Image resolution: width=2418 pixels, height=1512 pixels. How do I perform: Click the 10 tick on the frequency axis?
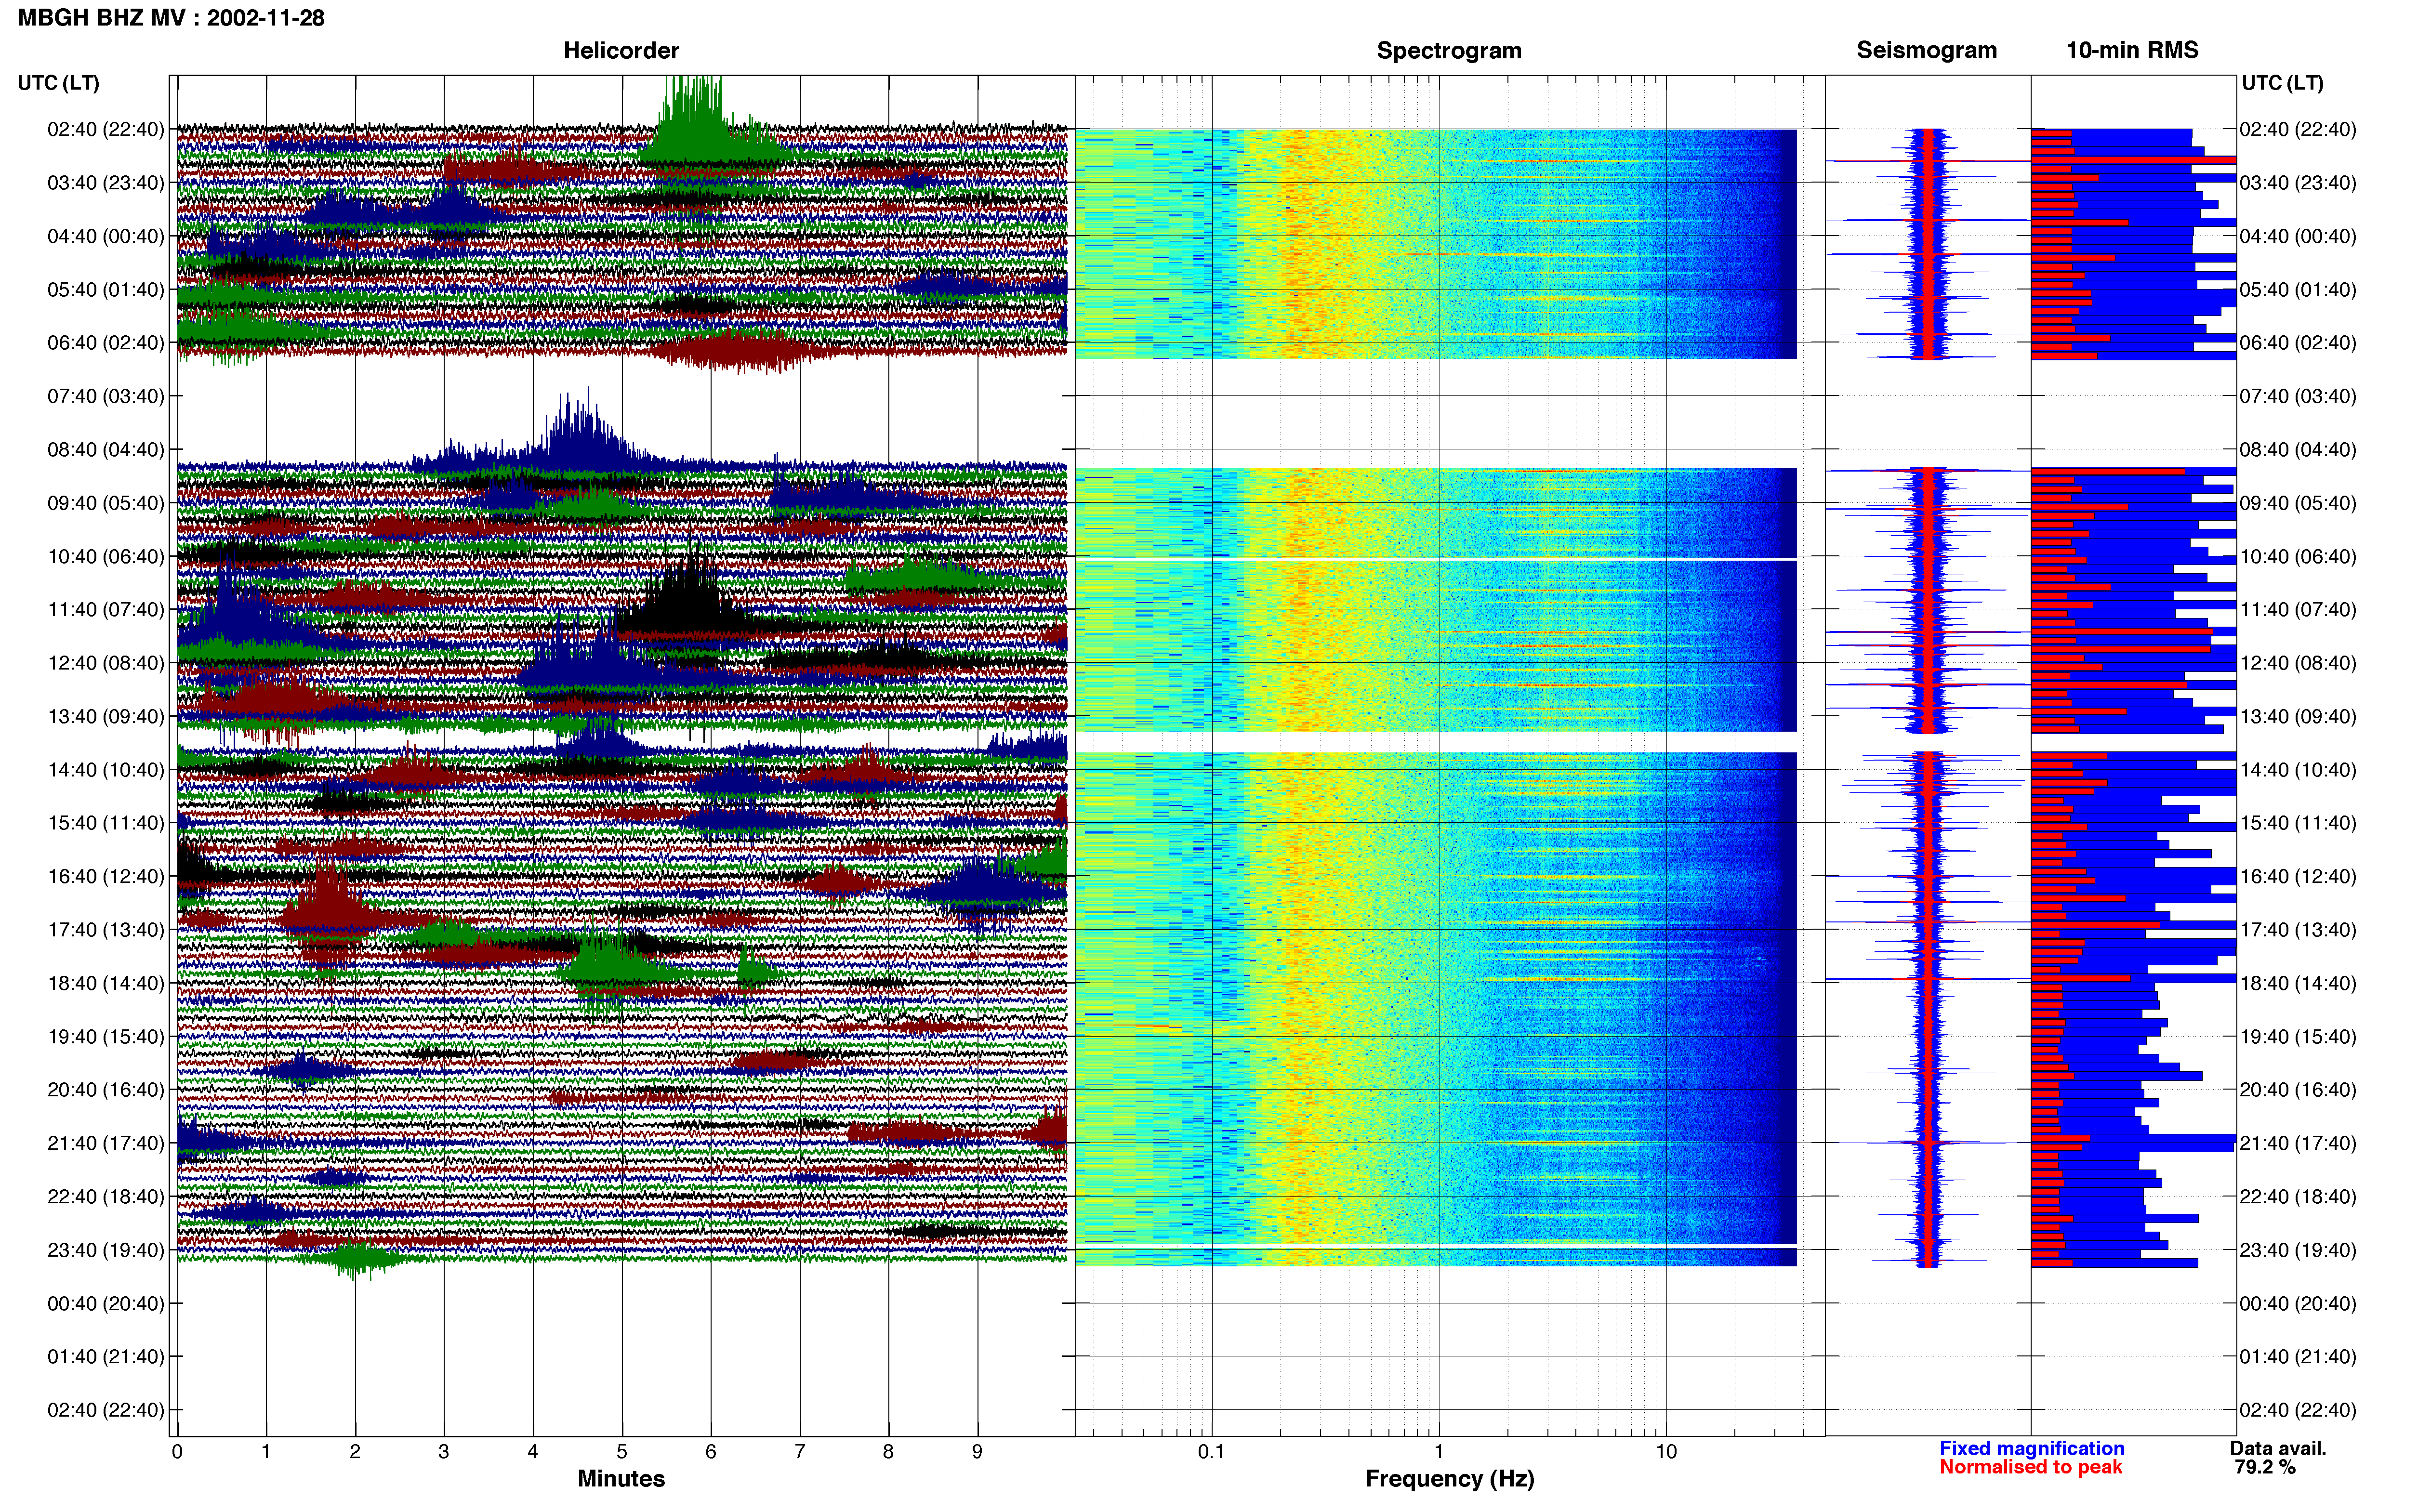pos(1666,1451)
